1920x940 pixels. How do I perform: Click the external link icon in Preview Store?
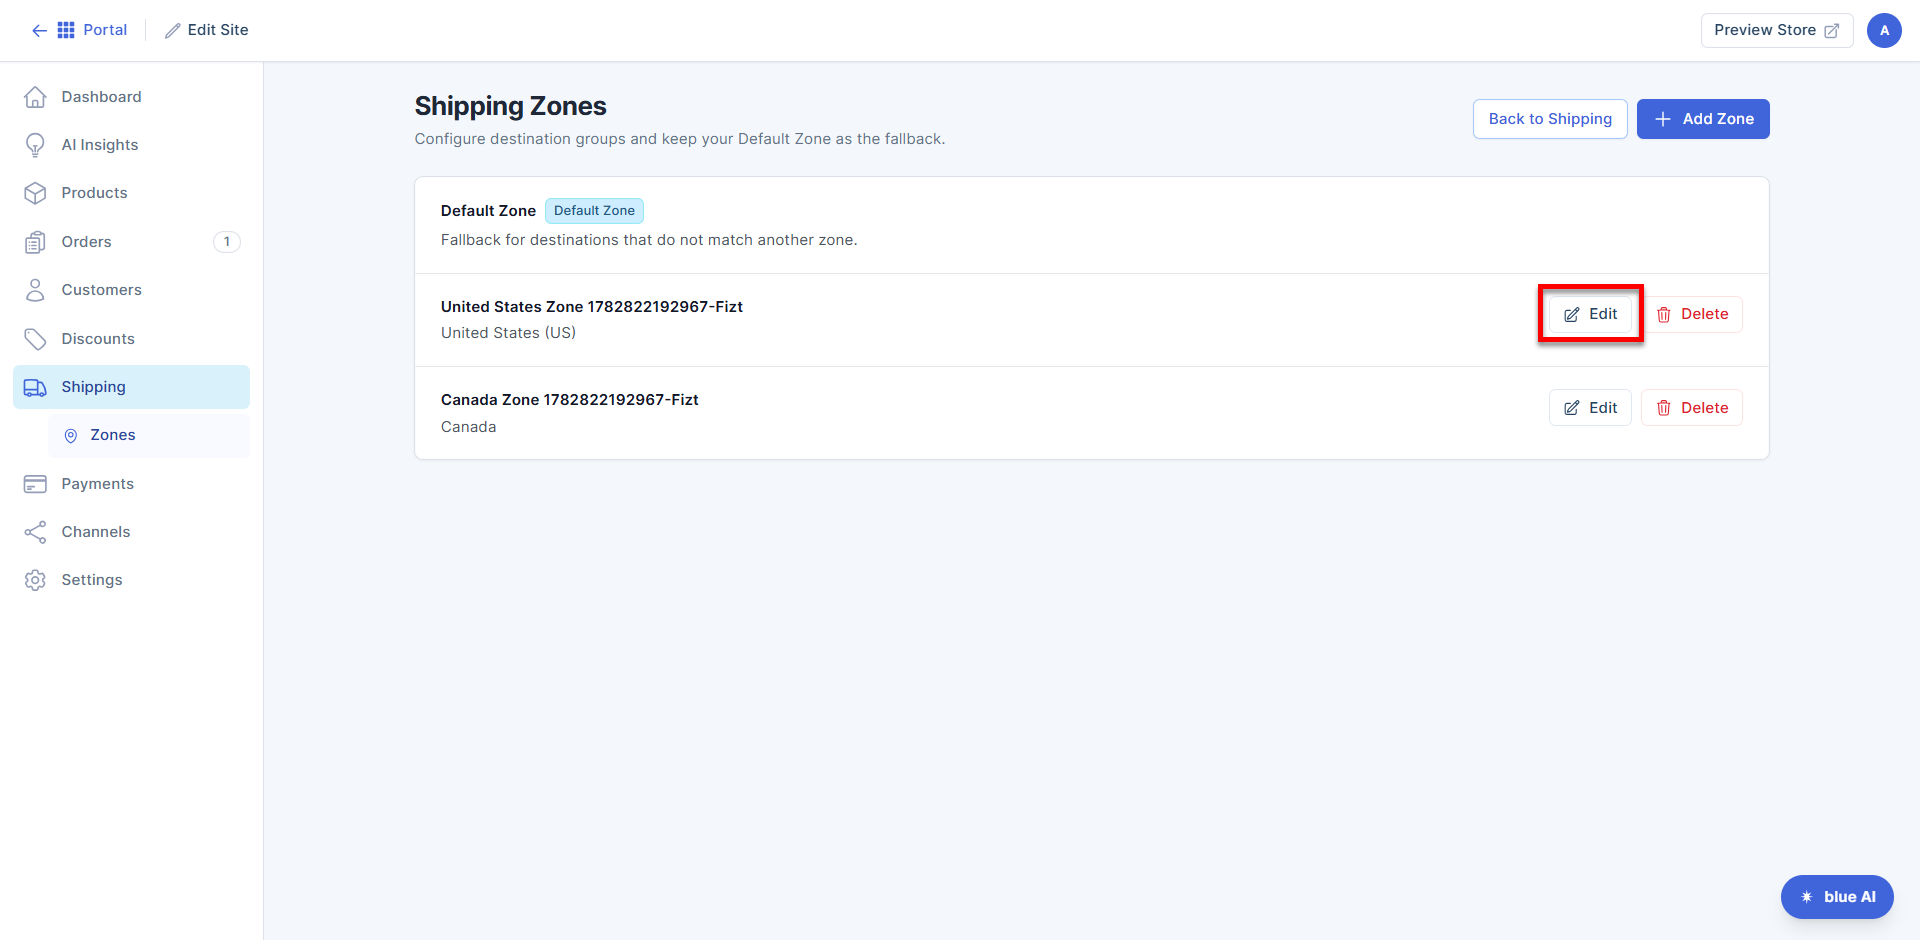coord(1831,31)
